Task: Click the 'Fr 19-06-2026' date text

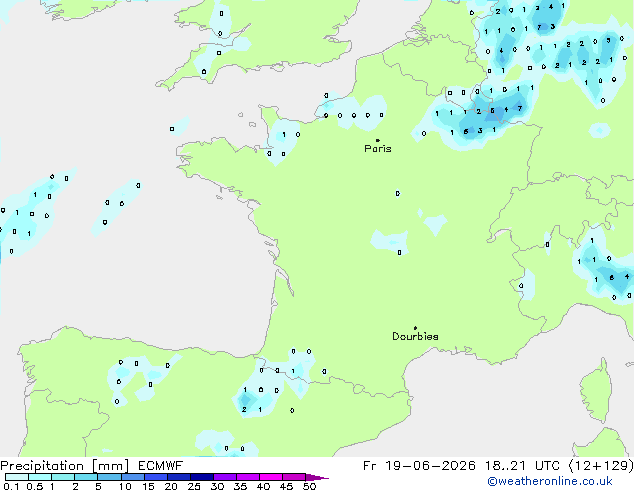Action: click(x=419, y=466)
